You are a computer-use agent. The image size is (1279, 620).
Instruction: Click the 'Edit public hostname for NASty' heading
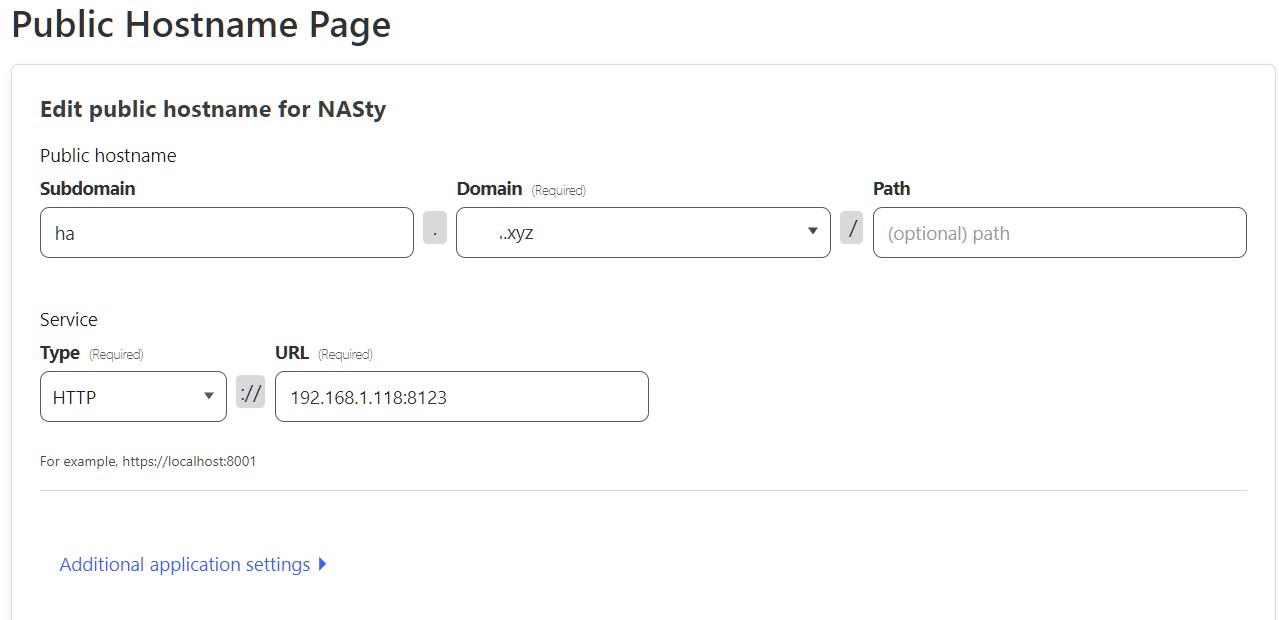213,110
